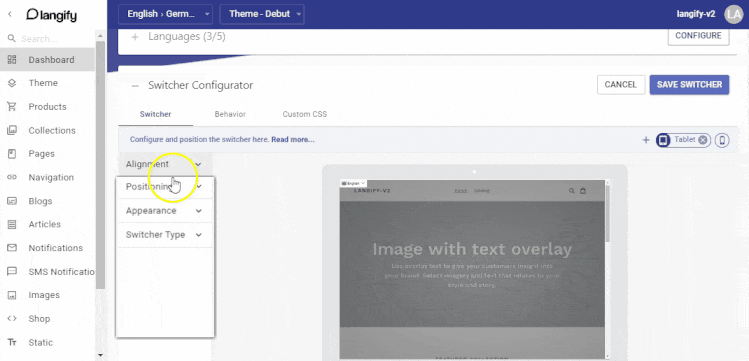The width and height of the screenshot is (749, 361).
Task: Open the Dashboard sidebar item
Action: 48,60
